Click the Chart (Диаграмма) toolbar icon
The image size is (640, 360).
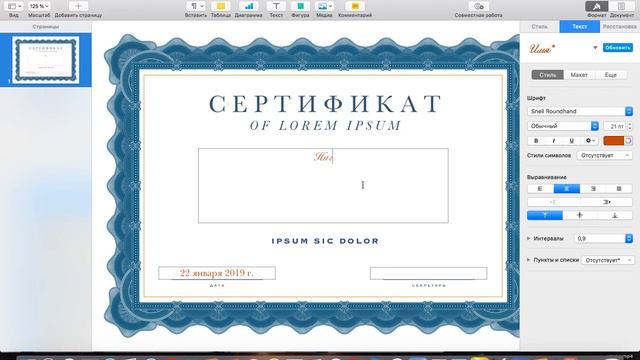[249, 7]
